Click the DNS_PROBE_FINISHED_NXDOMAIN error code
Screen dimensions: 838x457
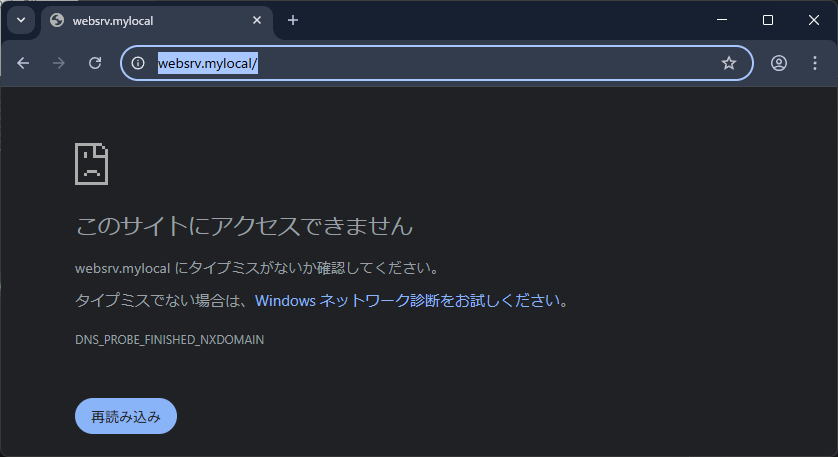[169, 340]
